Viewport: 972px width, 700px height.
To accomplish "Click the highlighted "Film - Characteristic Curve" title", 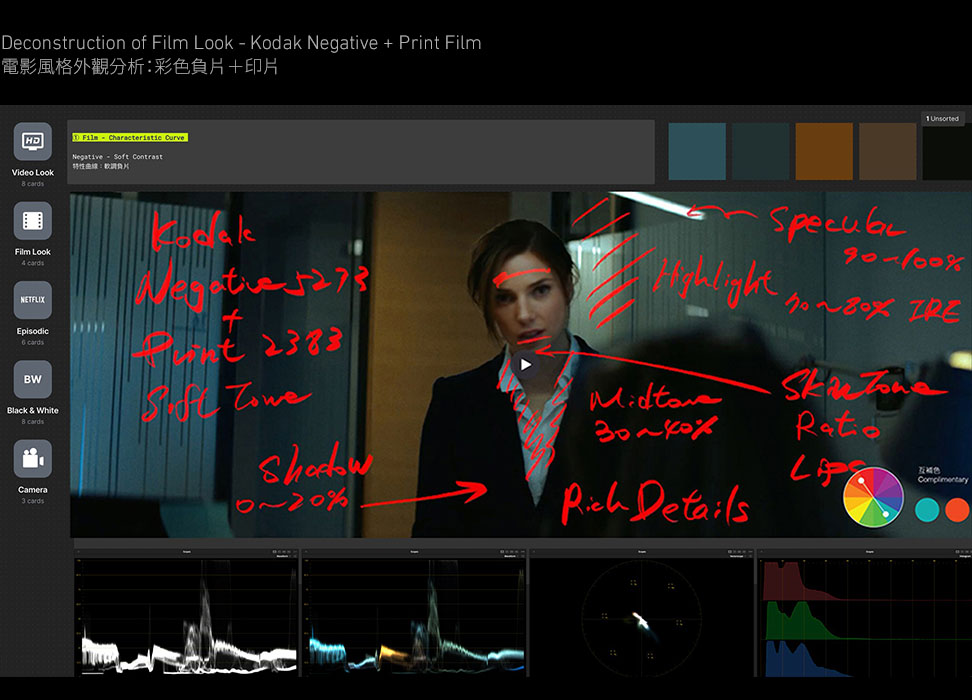I will [130, 138].
